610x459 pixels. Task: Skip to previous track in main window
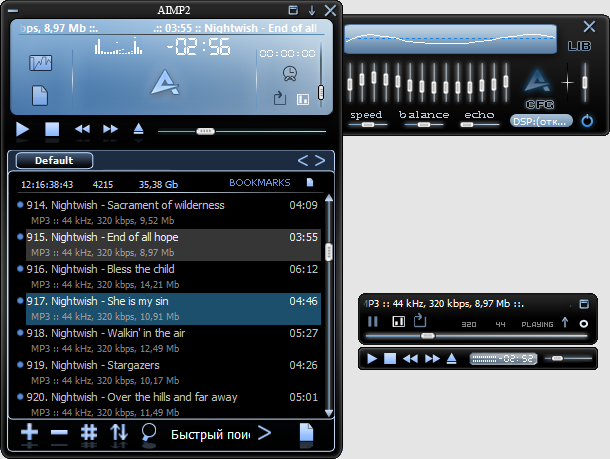(x=82, y=129)
